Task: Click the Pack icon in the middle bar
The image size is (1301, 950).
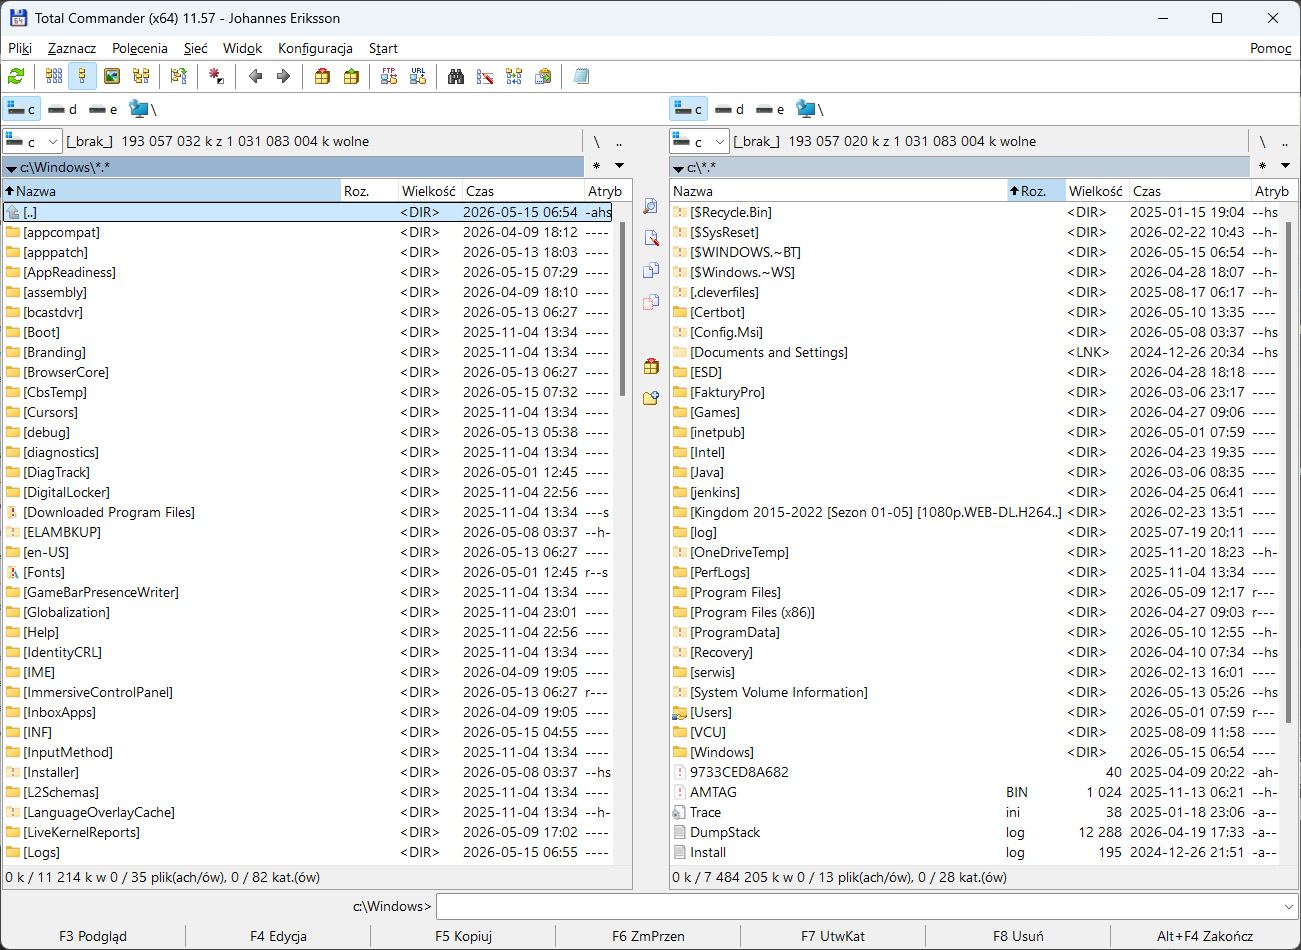Action: click(x=651, y=366)
